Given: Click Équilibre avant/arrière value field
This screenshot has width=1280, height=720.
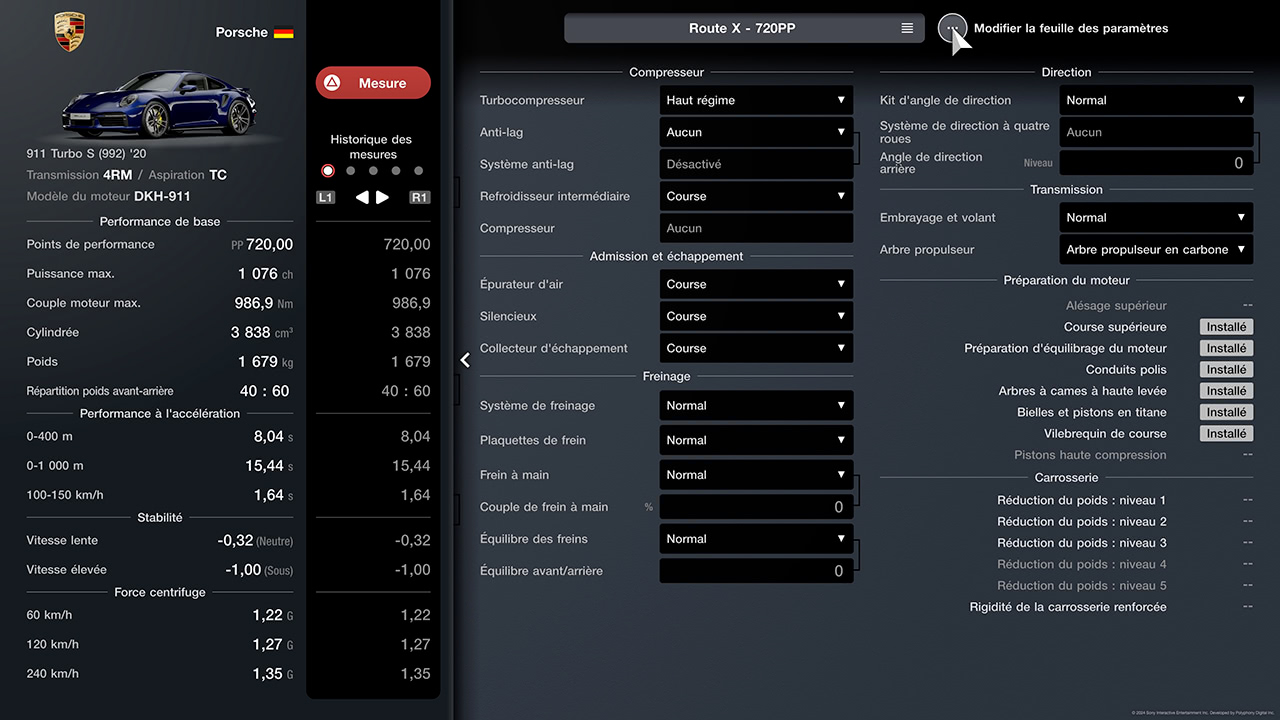Looking at the screenshot, I should coord(756,571).
